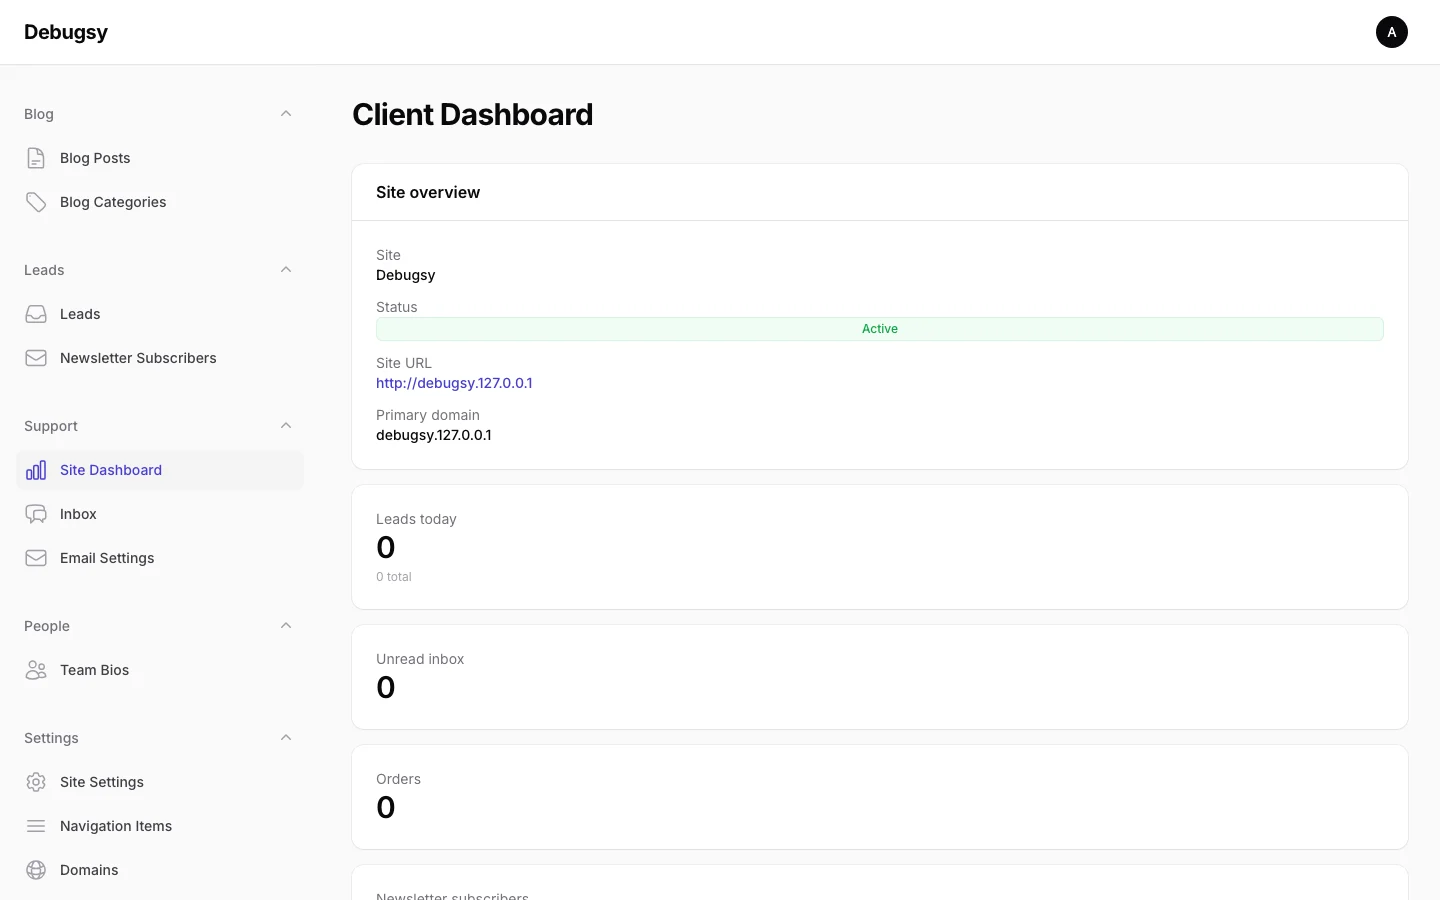Open the Inbox page

pyautogui.click(x=160, y=514)
